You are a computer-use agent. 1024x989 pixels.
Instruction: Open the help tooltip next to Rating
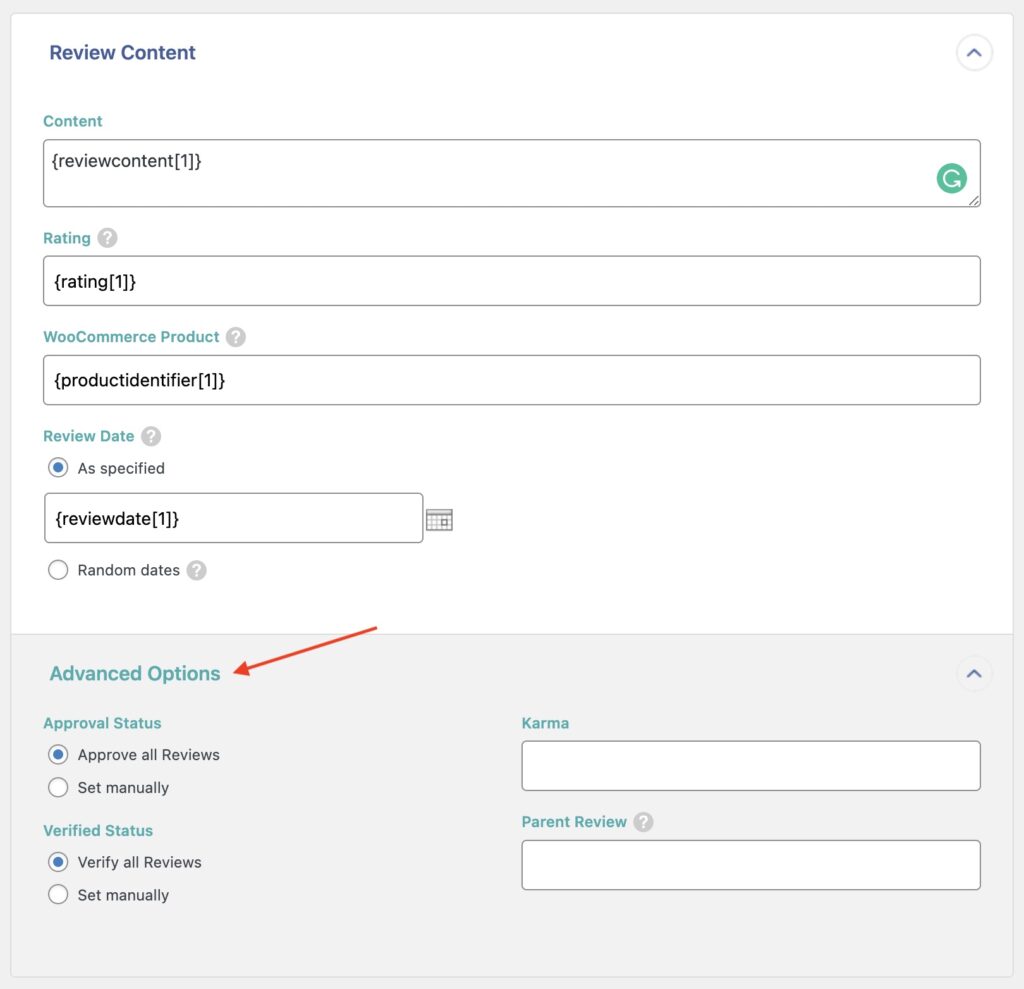pyautogui.click(x=105, y=238)
